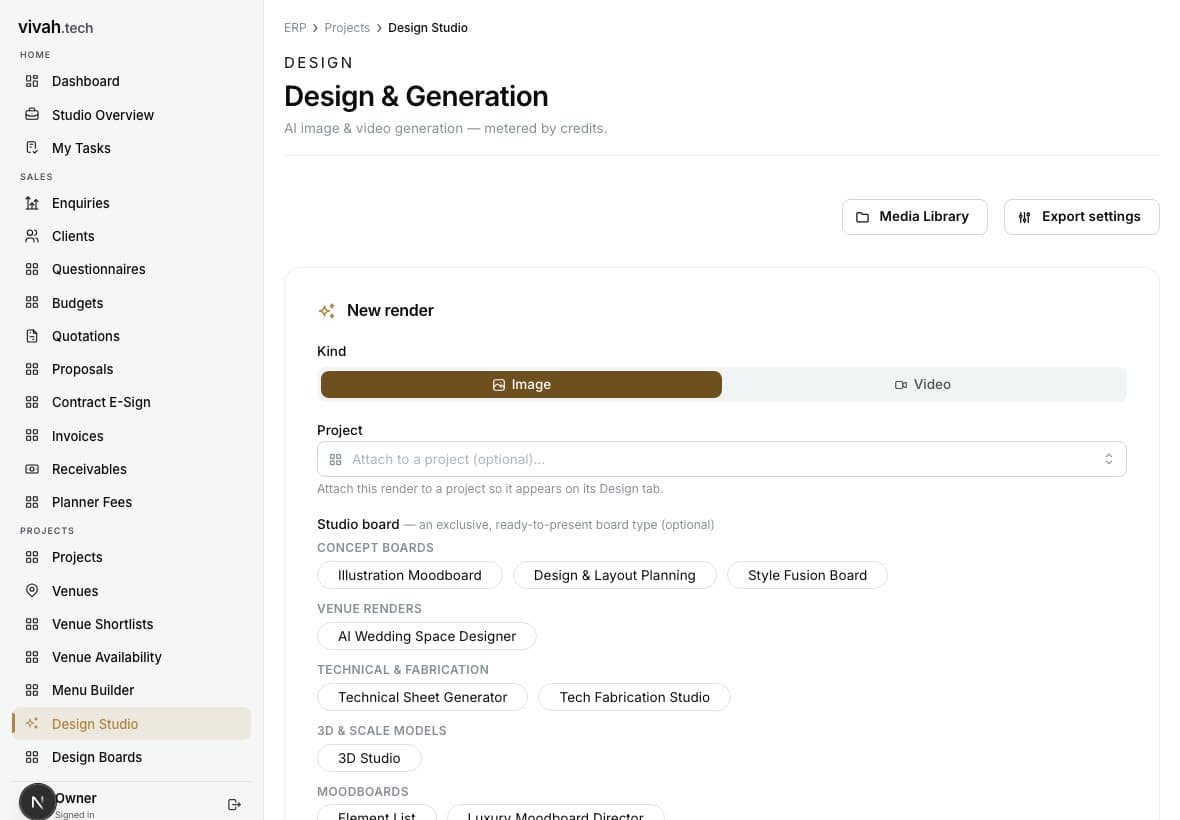This screenshot has height=820, width=1180.
Task: Click the Questionnaires grid icon
Action: click(x=32, y=269)
